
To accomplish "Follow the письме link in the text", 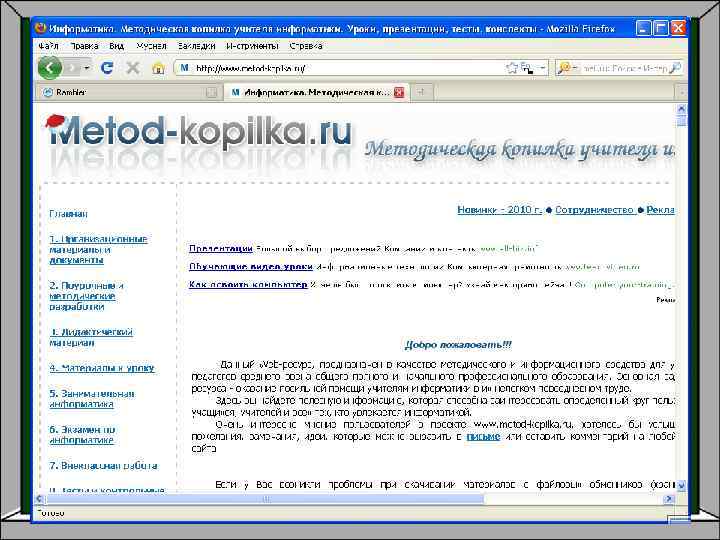I will (x=483, y=436).
